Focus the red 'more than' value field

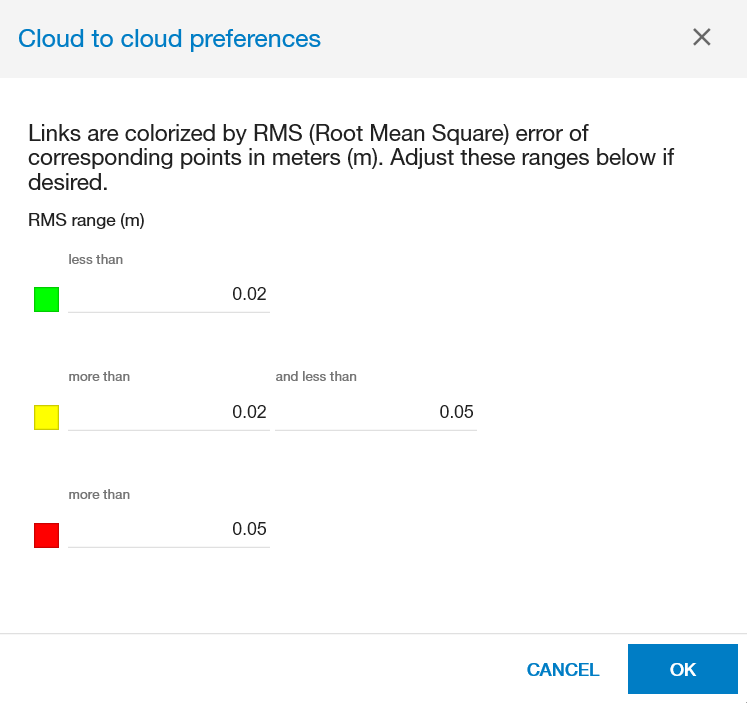click(x=168, y=530)
